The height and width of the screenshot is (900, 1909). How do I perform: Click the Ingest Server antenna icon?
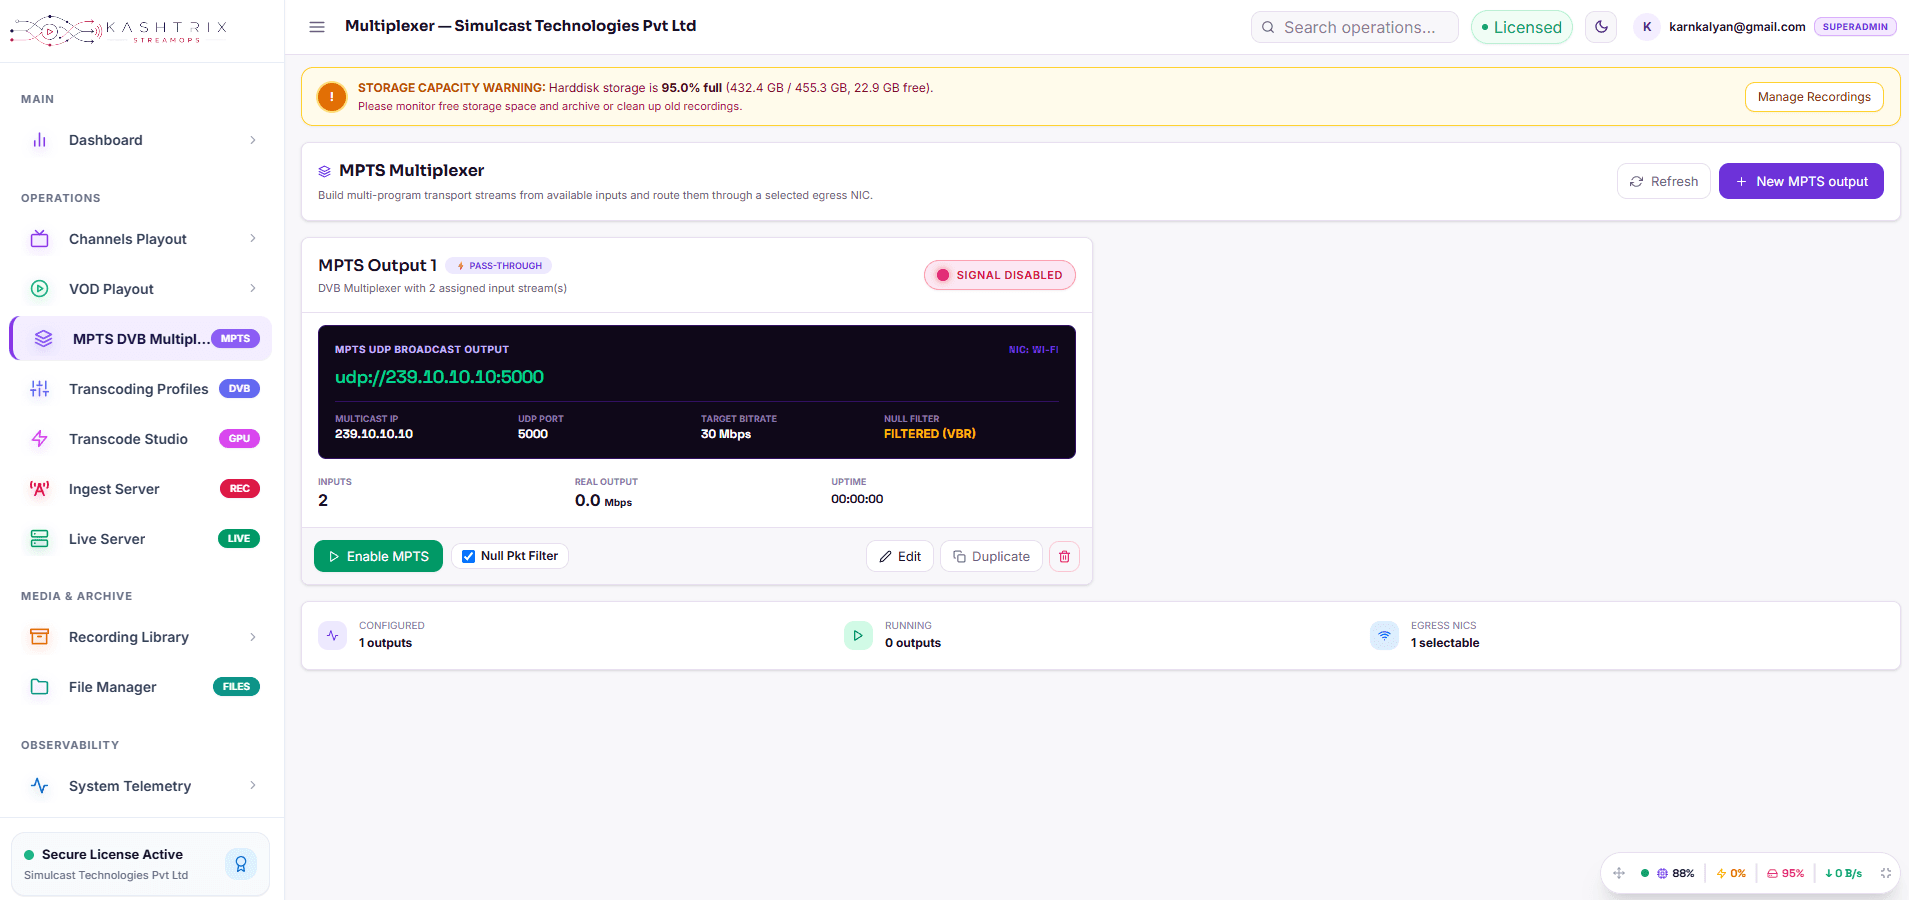pyautogui.click(x=40, y=489)
